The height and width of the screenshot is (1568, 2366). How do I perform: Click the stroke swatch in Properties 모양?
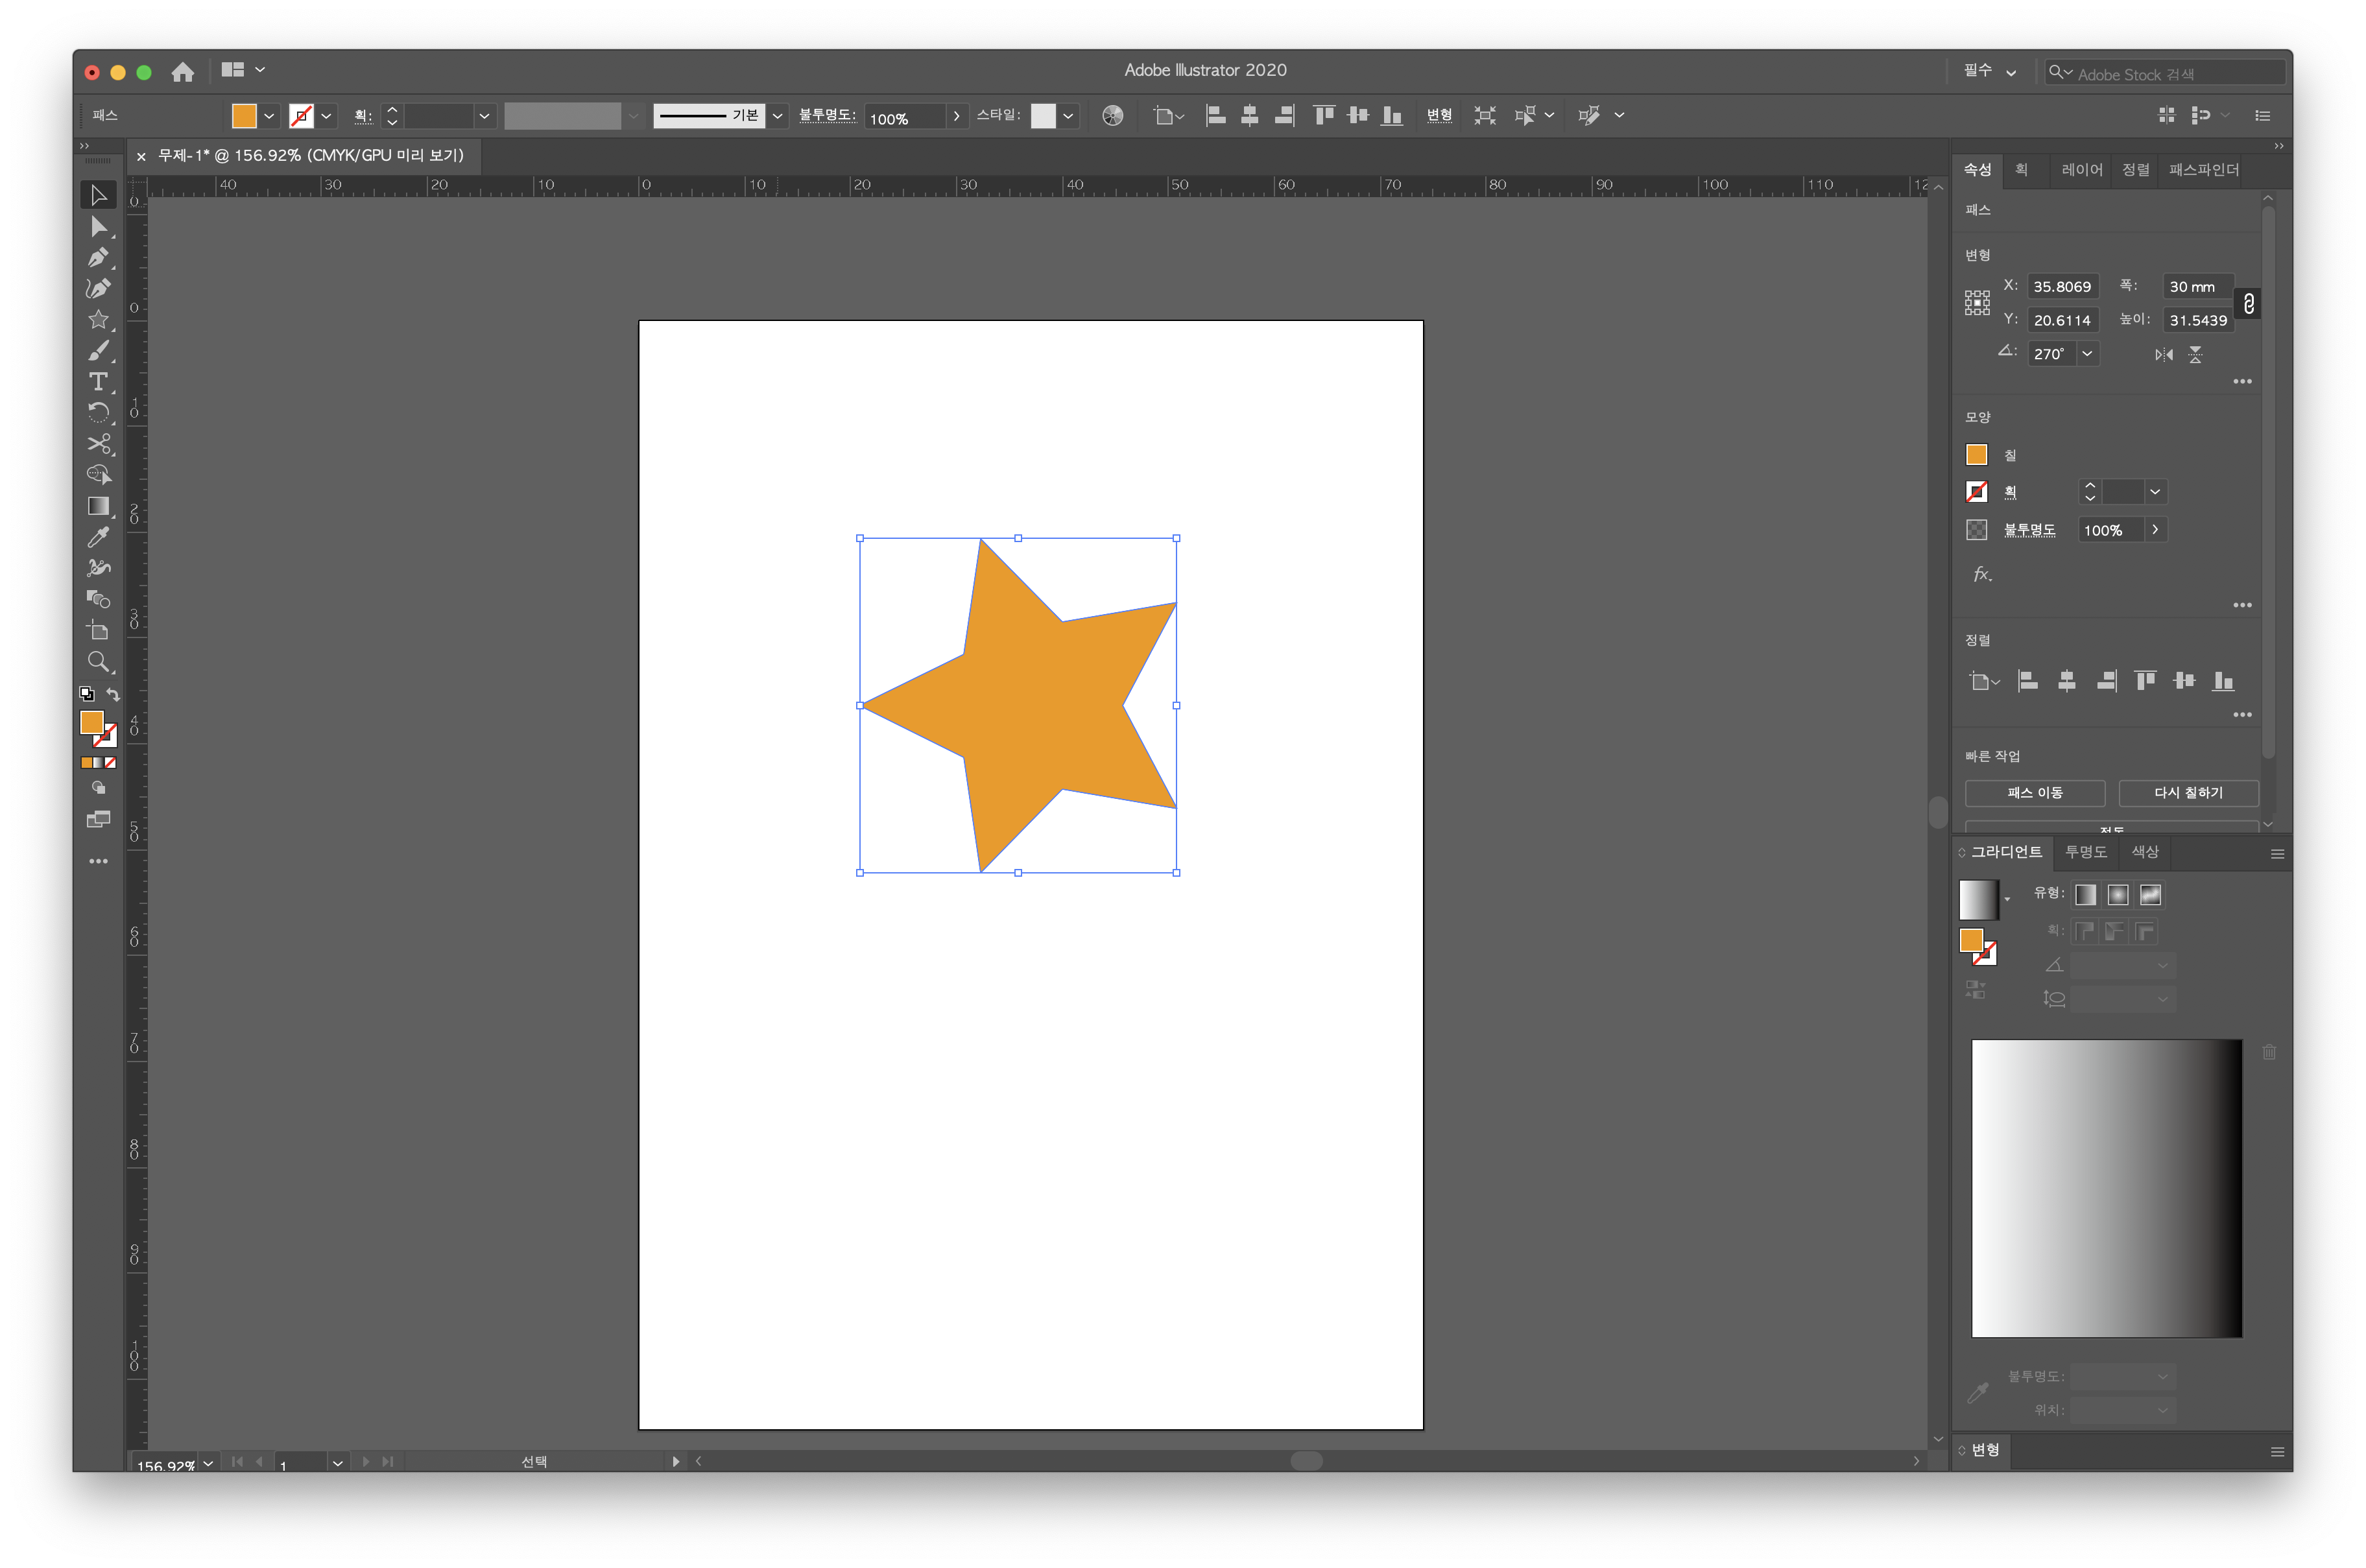tap(1976, 492)
